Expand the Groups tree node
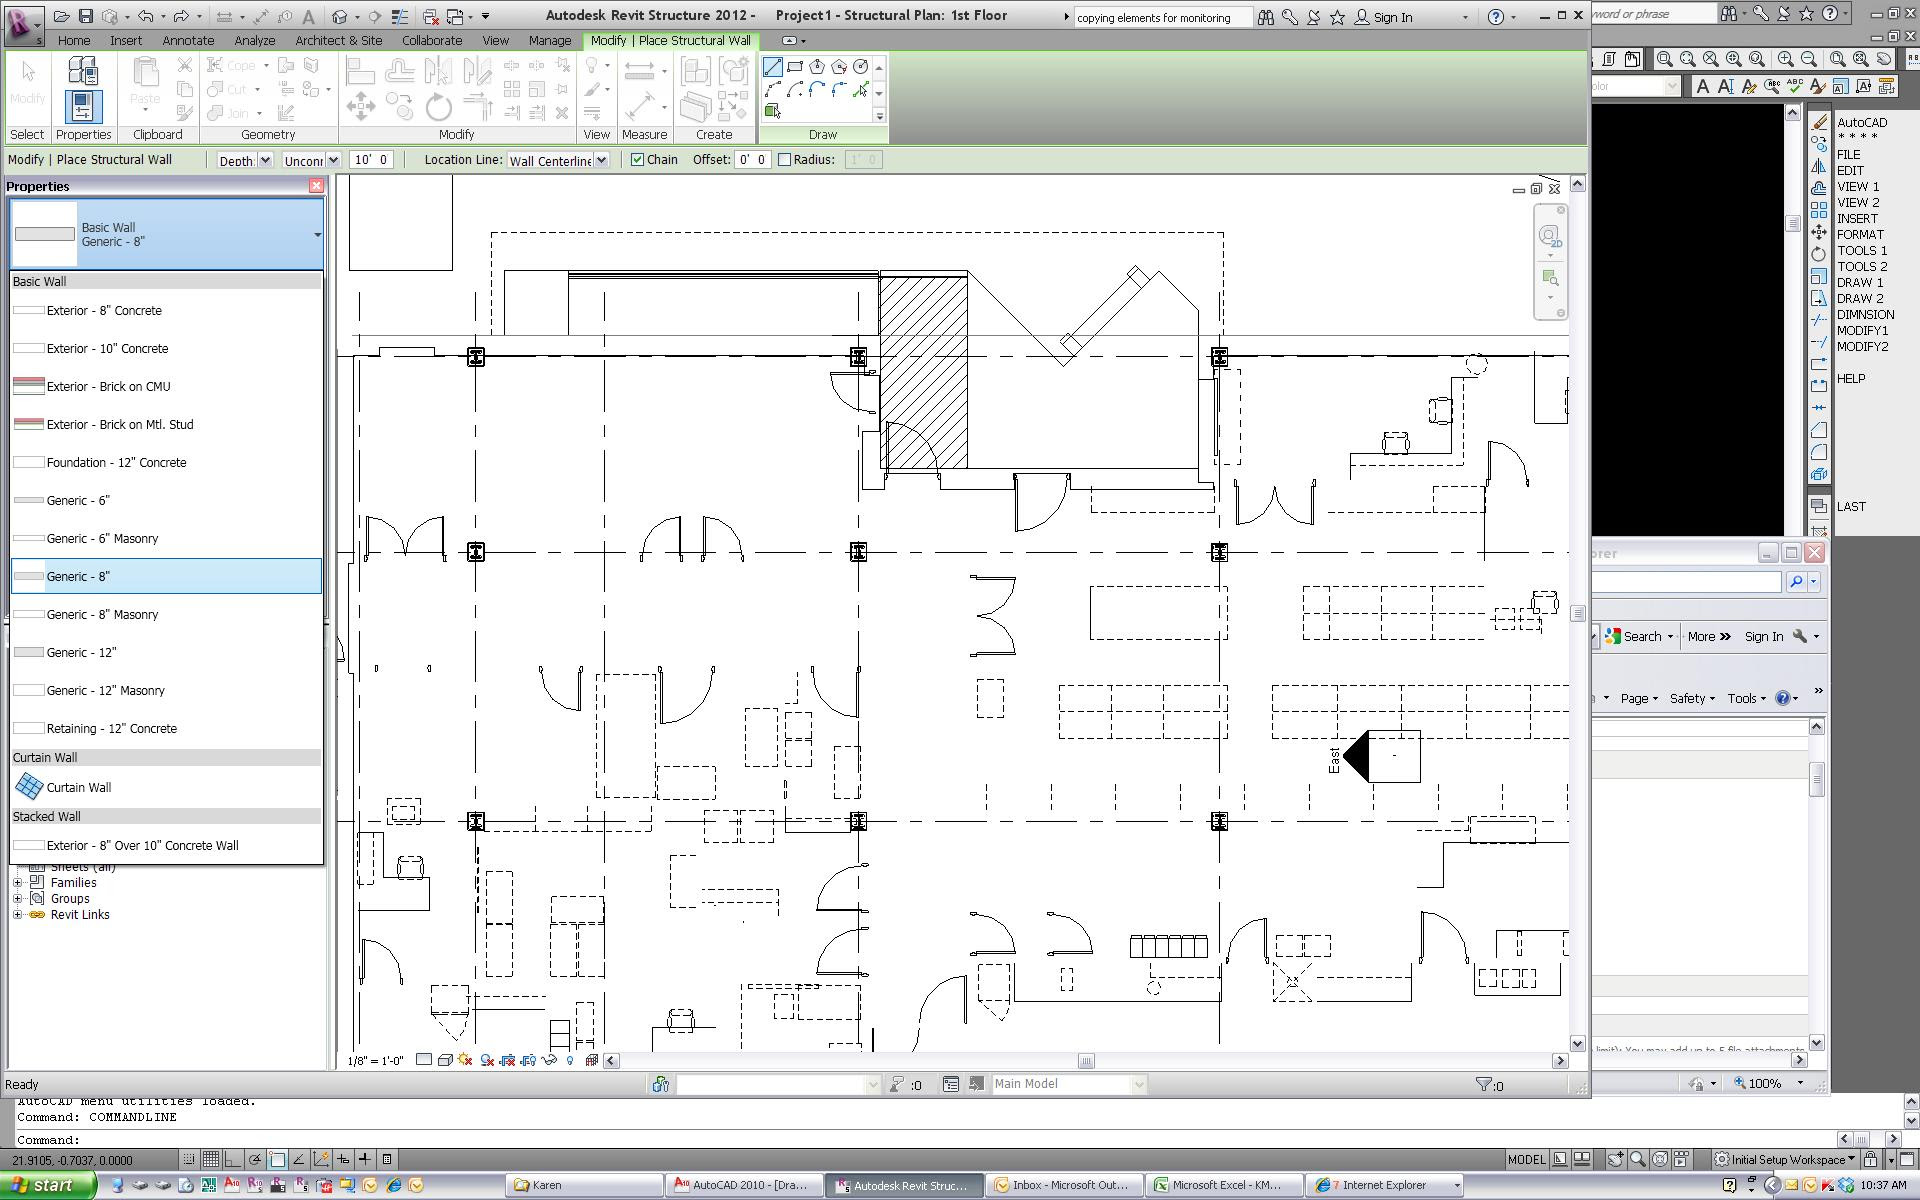The image size is (1920, 1200). point(17,899)
